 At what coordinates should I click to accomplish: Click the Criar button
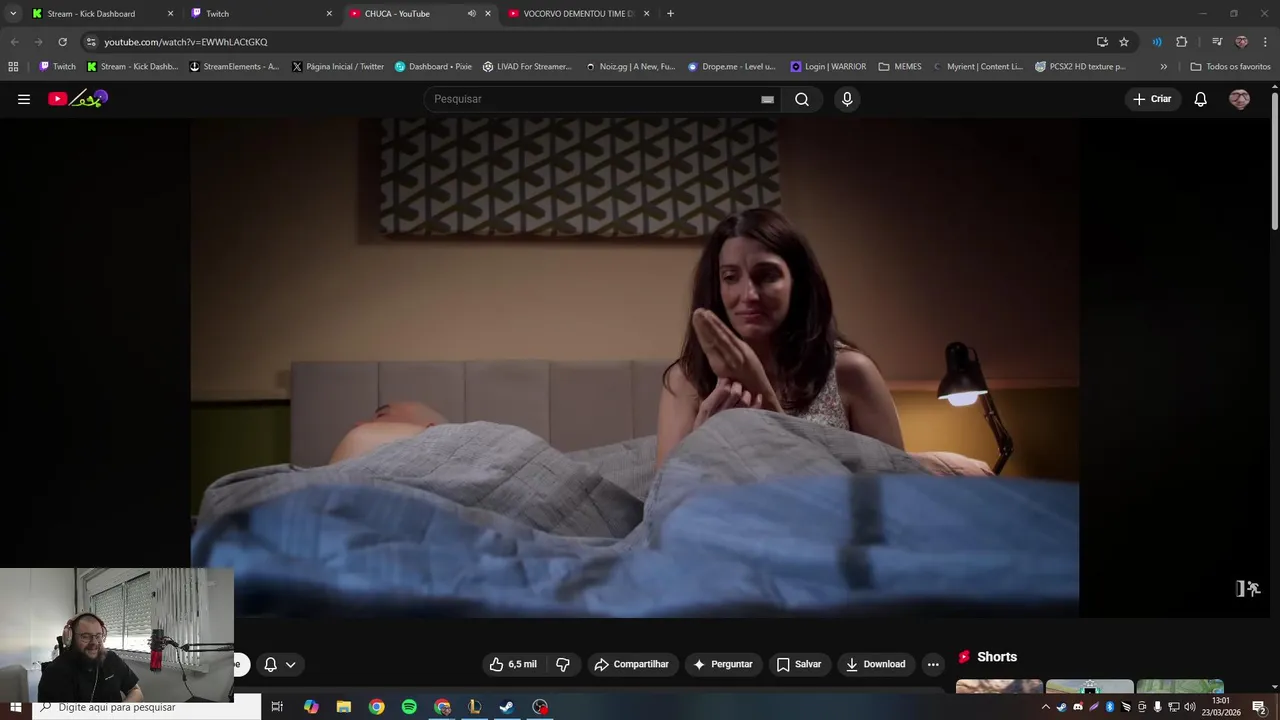pyautogui.click(x=1151, y=99)
